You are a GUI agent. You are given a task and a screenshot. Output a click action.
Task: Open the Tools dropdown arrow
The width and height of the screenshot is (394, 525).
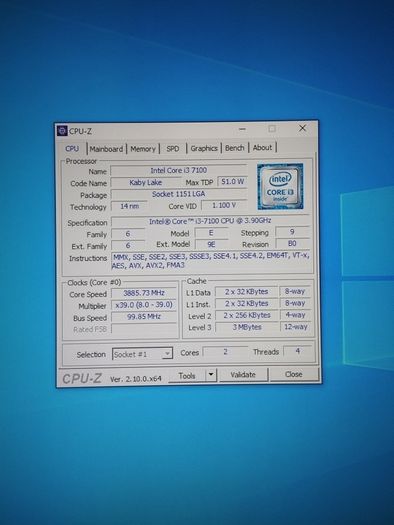pos(211,375)
